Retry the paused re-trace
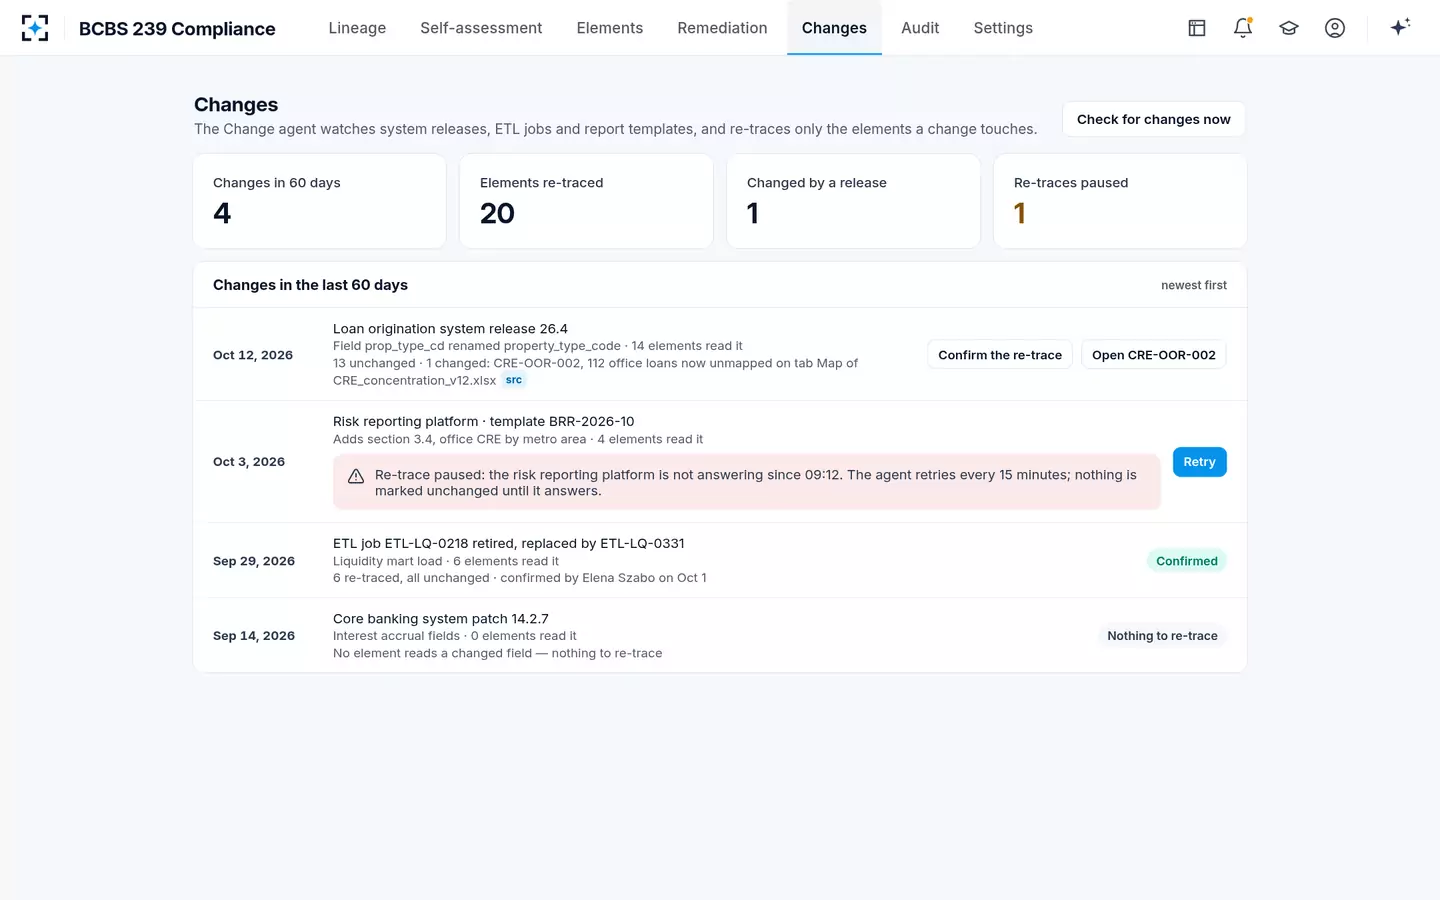 coord(1199,462)
